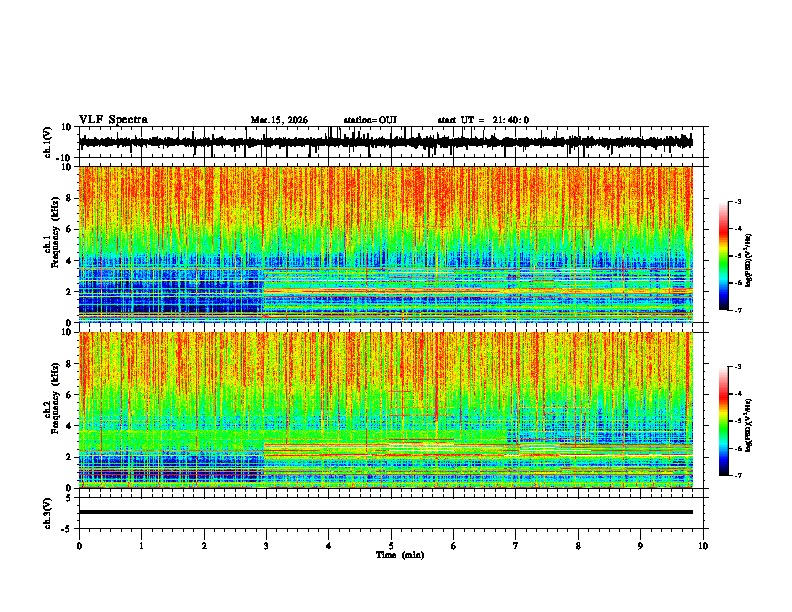The image size is (792, 612).
Task: Click the "-7" label on ch.2 colorbar
Action: coord(737,476)
